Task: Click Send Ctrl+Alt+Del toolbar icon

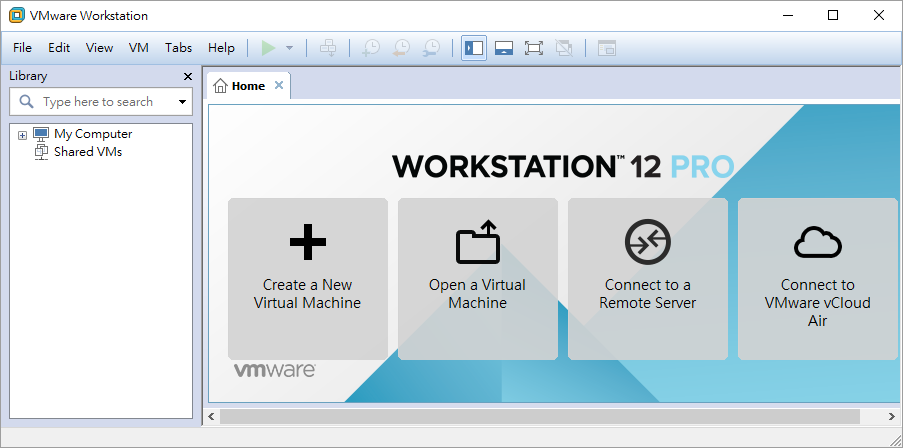Action: [328, 48]
